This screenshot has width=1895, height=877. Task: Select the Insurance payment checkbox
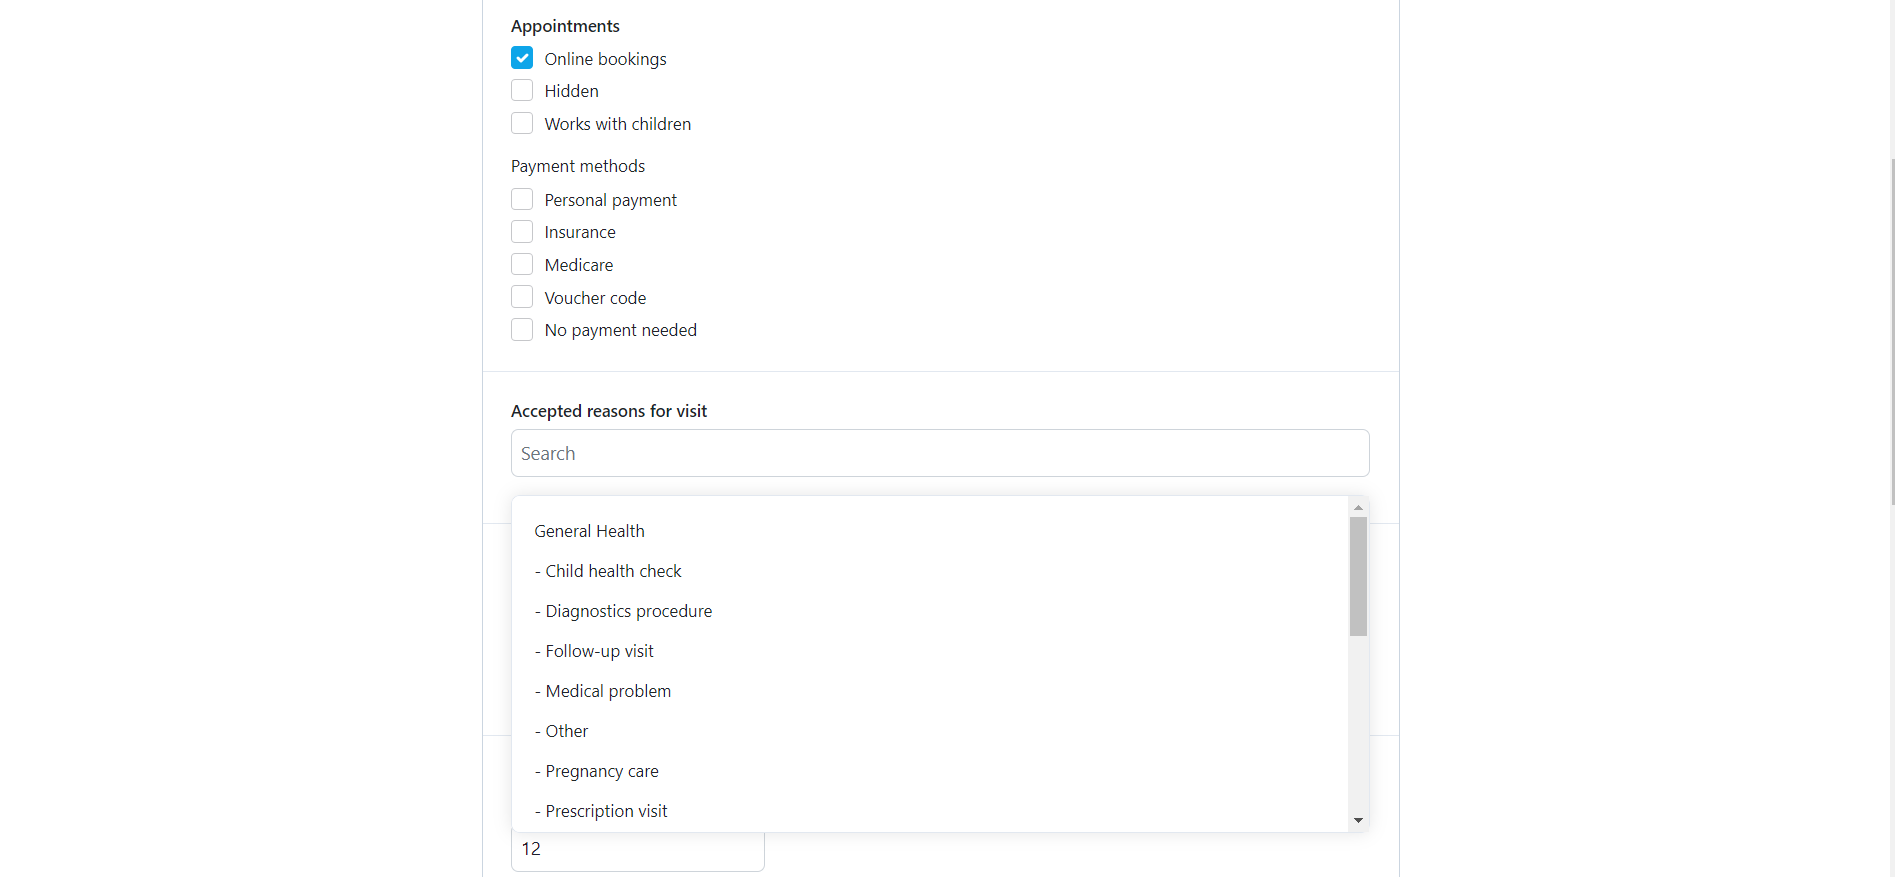(x=522, y=232)
